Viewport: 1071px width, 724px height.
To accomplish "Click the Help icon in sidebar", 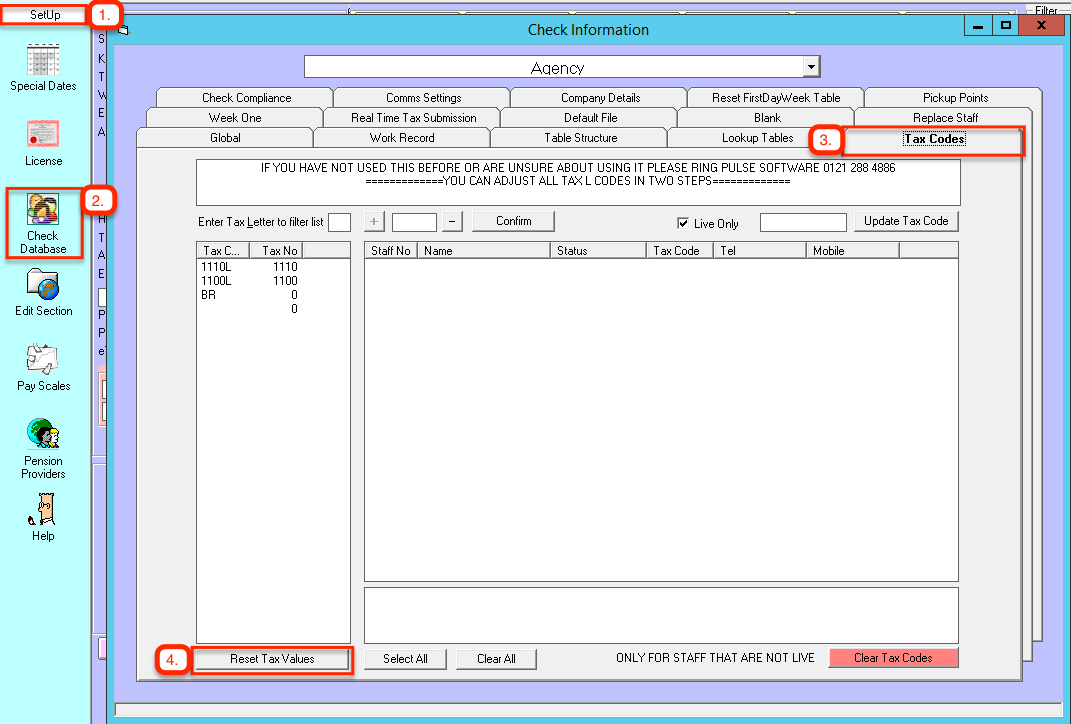I will click(x=43, y=510).
